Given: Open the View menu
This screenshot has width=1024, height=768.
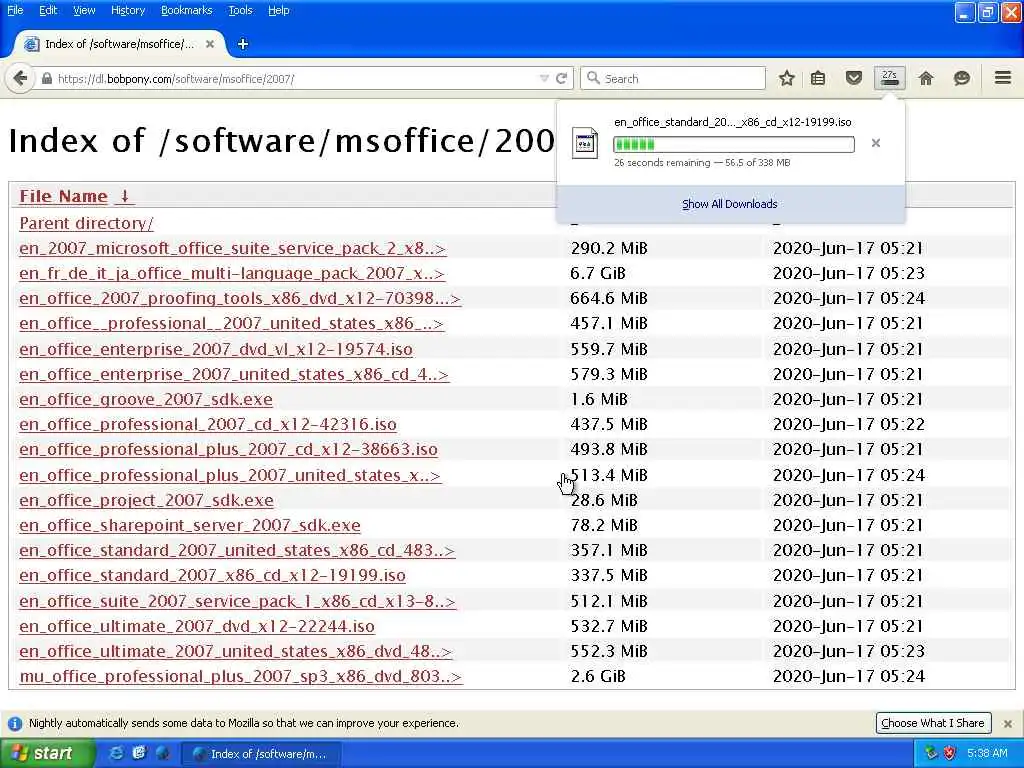Looking at the screenshot, I should (x=84, y=10).
